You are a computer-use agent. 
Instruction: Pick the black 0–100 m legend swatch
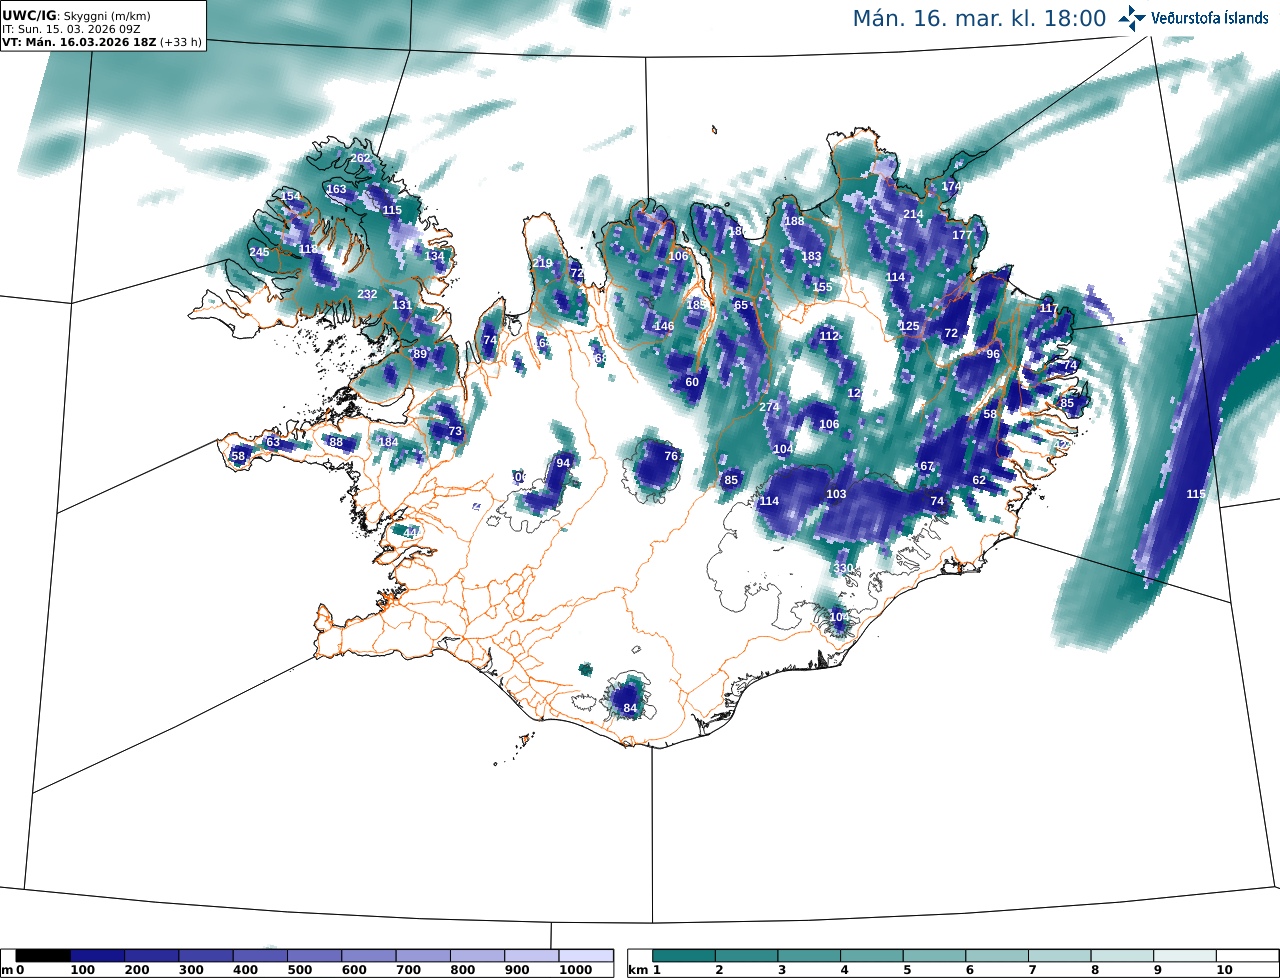(43, 956)
